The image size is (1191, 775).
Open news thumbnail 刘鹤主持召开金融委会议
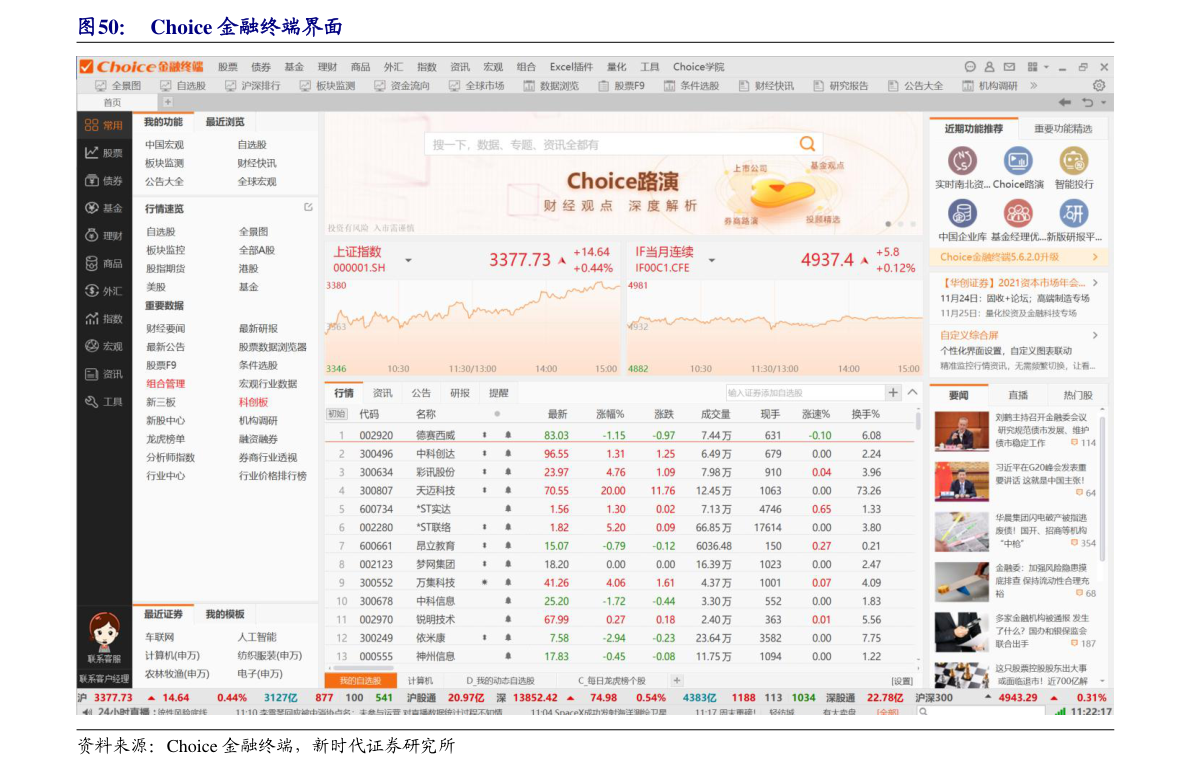(962, 430)
